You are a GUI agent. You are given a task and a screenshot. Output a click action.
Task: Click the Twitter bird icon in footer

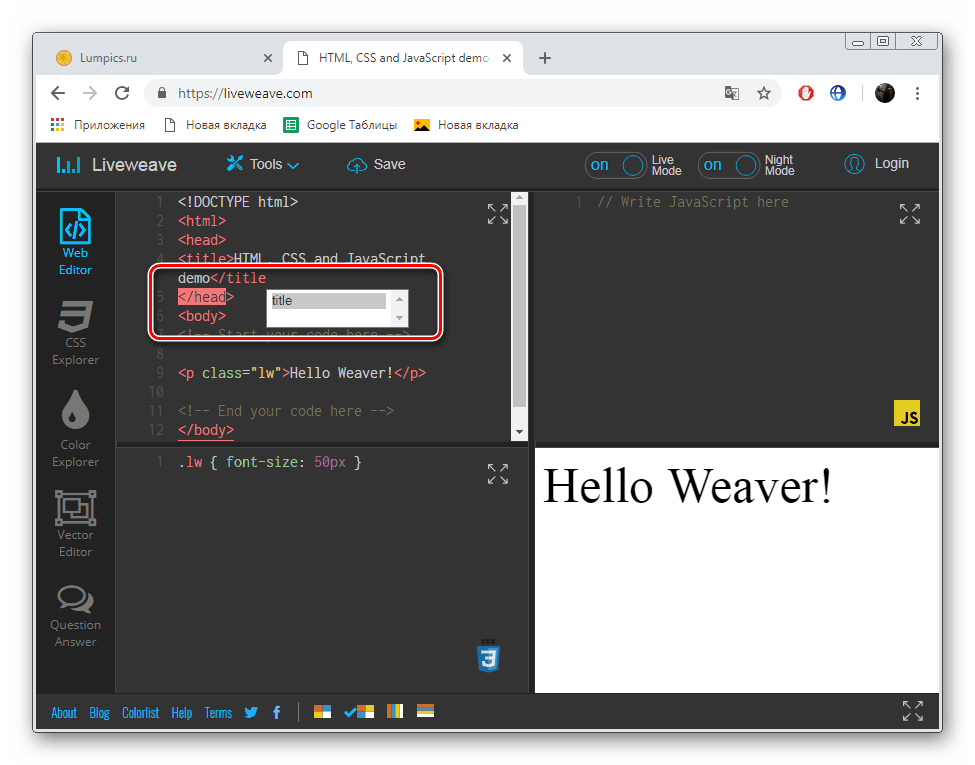tap(251, 712)
